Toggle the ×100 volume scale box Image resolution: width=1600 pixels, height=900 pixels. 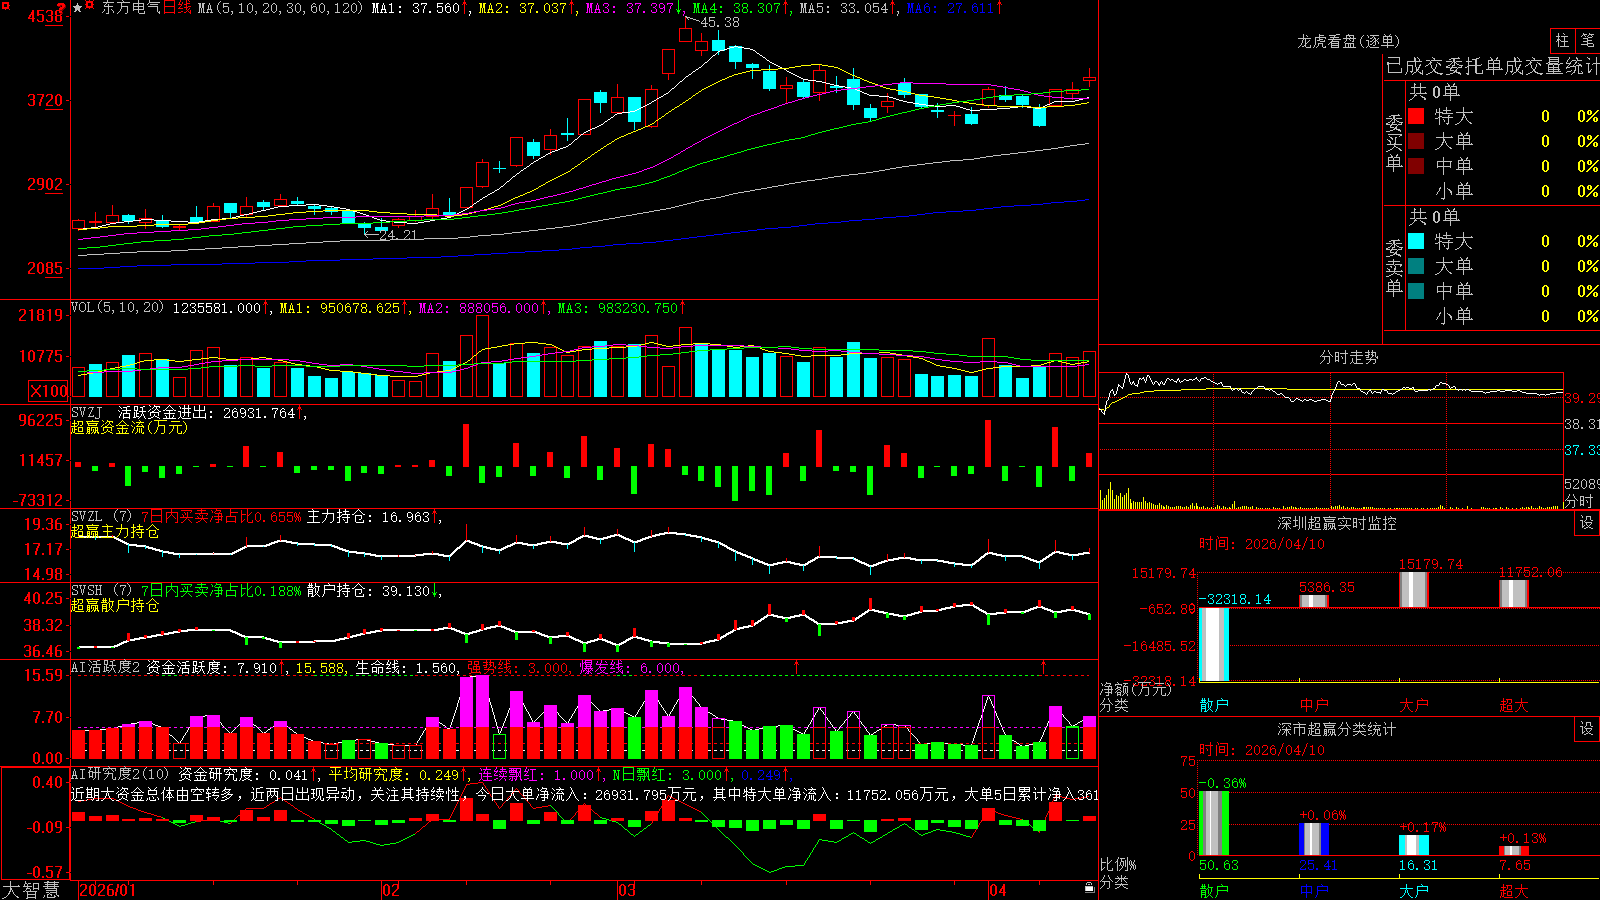(49, 391)
